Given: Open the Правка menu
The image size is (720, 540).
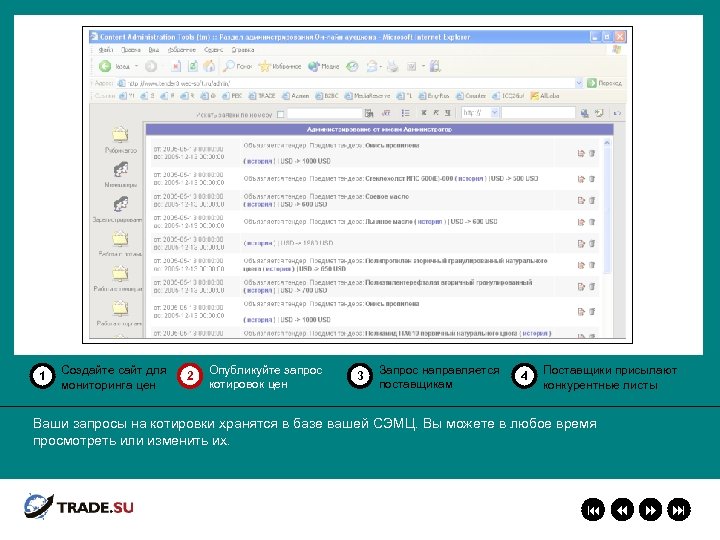Looking at the screenshot, I should (x=131, y=50).
